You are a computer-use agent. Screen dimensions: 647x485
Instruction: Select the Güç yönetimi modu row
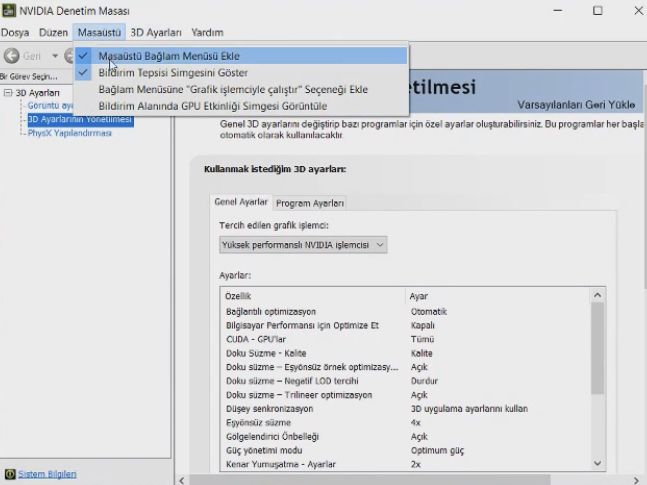pos(406,450)
